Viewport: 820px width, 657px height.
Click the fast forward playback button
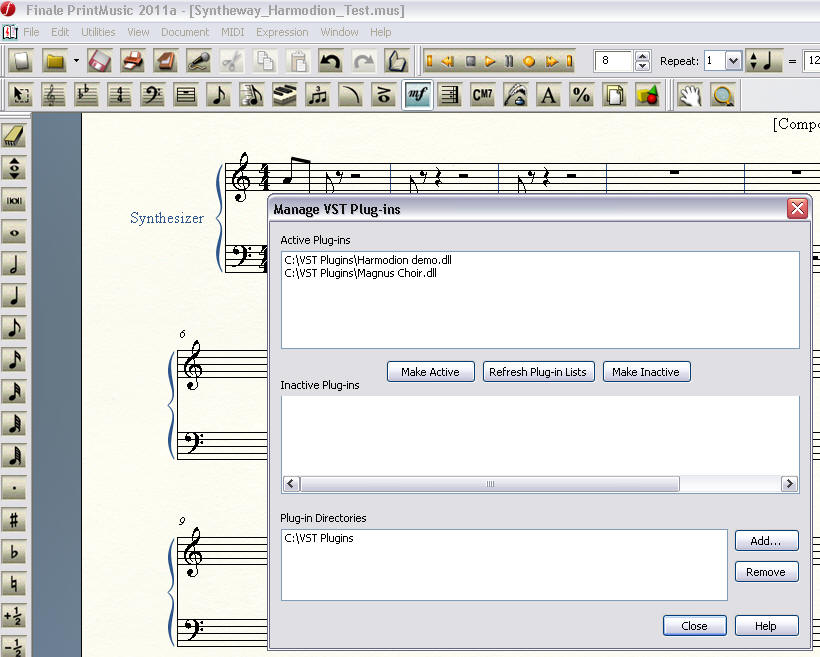552,61
